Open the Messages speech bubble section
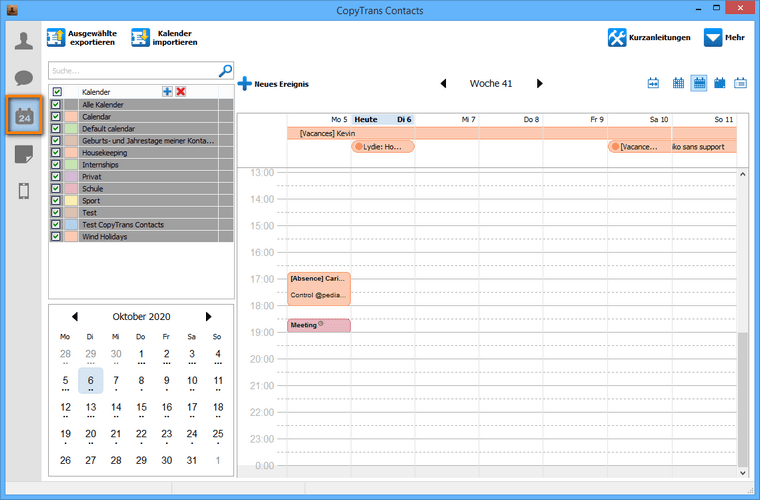This screenshot has height=500, width=760. pos(24,78)
